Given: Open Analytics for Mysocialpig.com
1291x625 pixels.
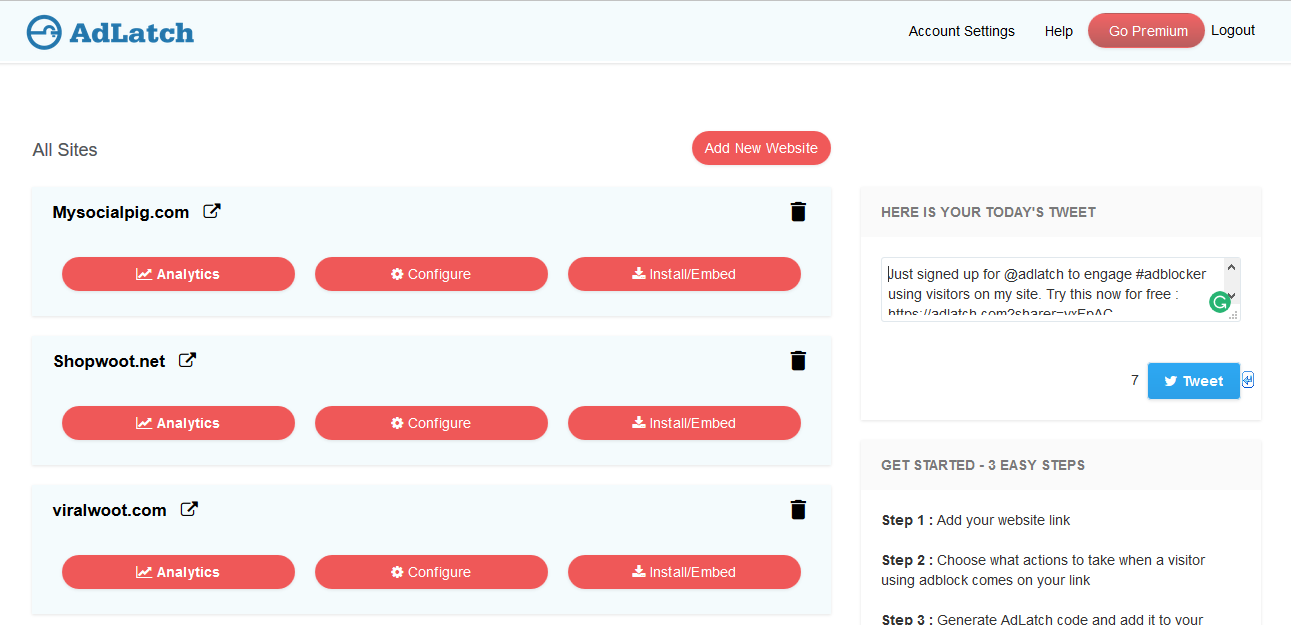Looking at the screenshot, I should pos(178,274).
